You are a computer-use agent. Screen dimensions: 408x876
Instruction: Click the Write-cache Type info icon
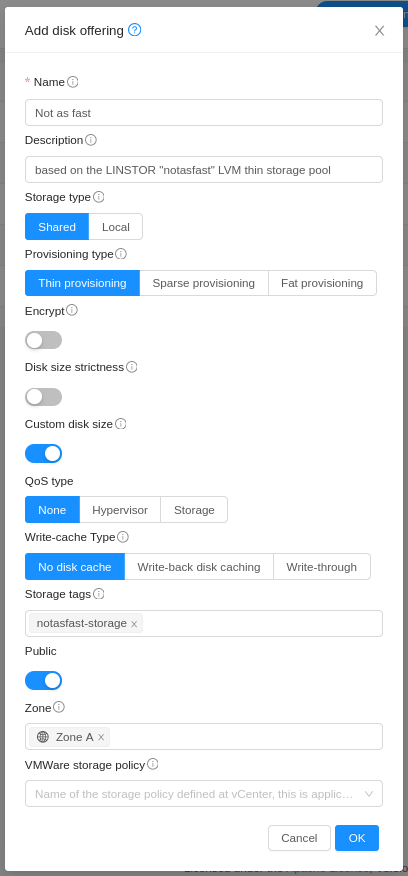click(123, 537)
